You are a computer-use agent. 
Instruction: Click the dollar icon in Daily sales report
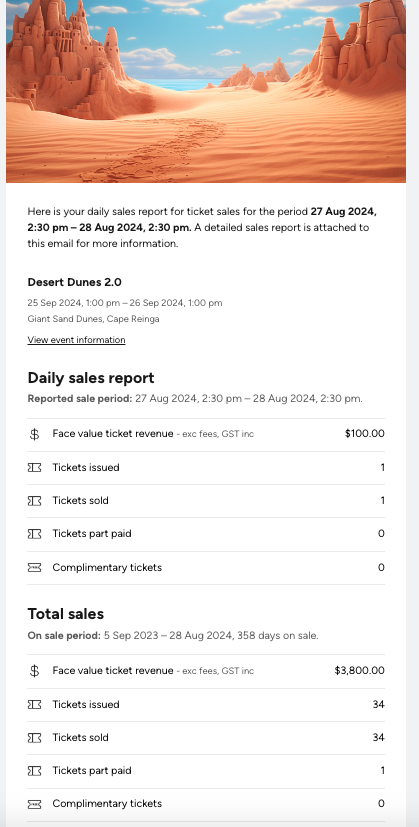coord(34,435)
